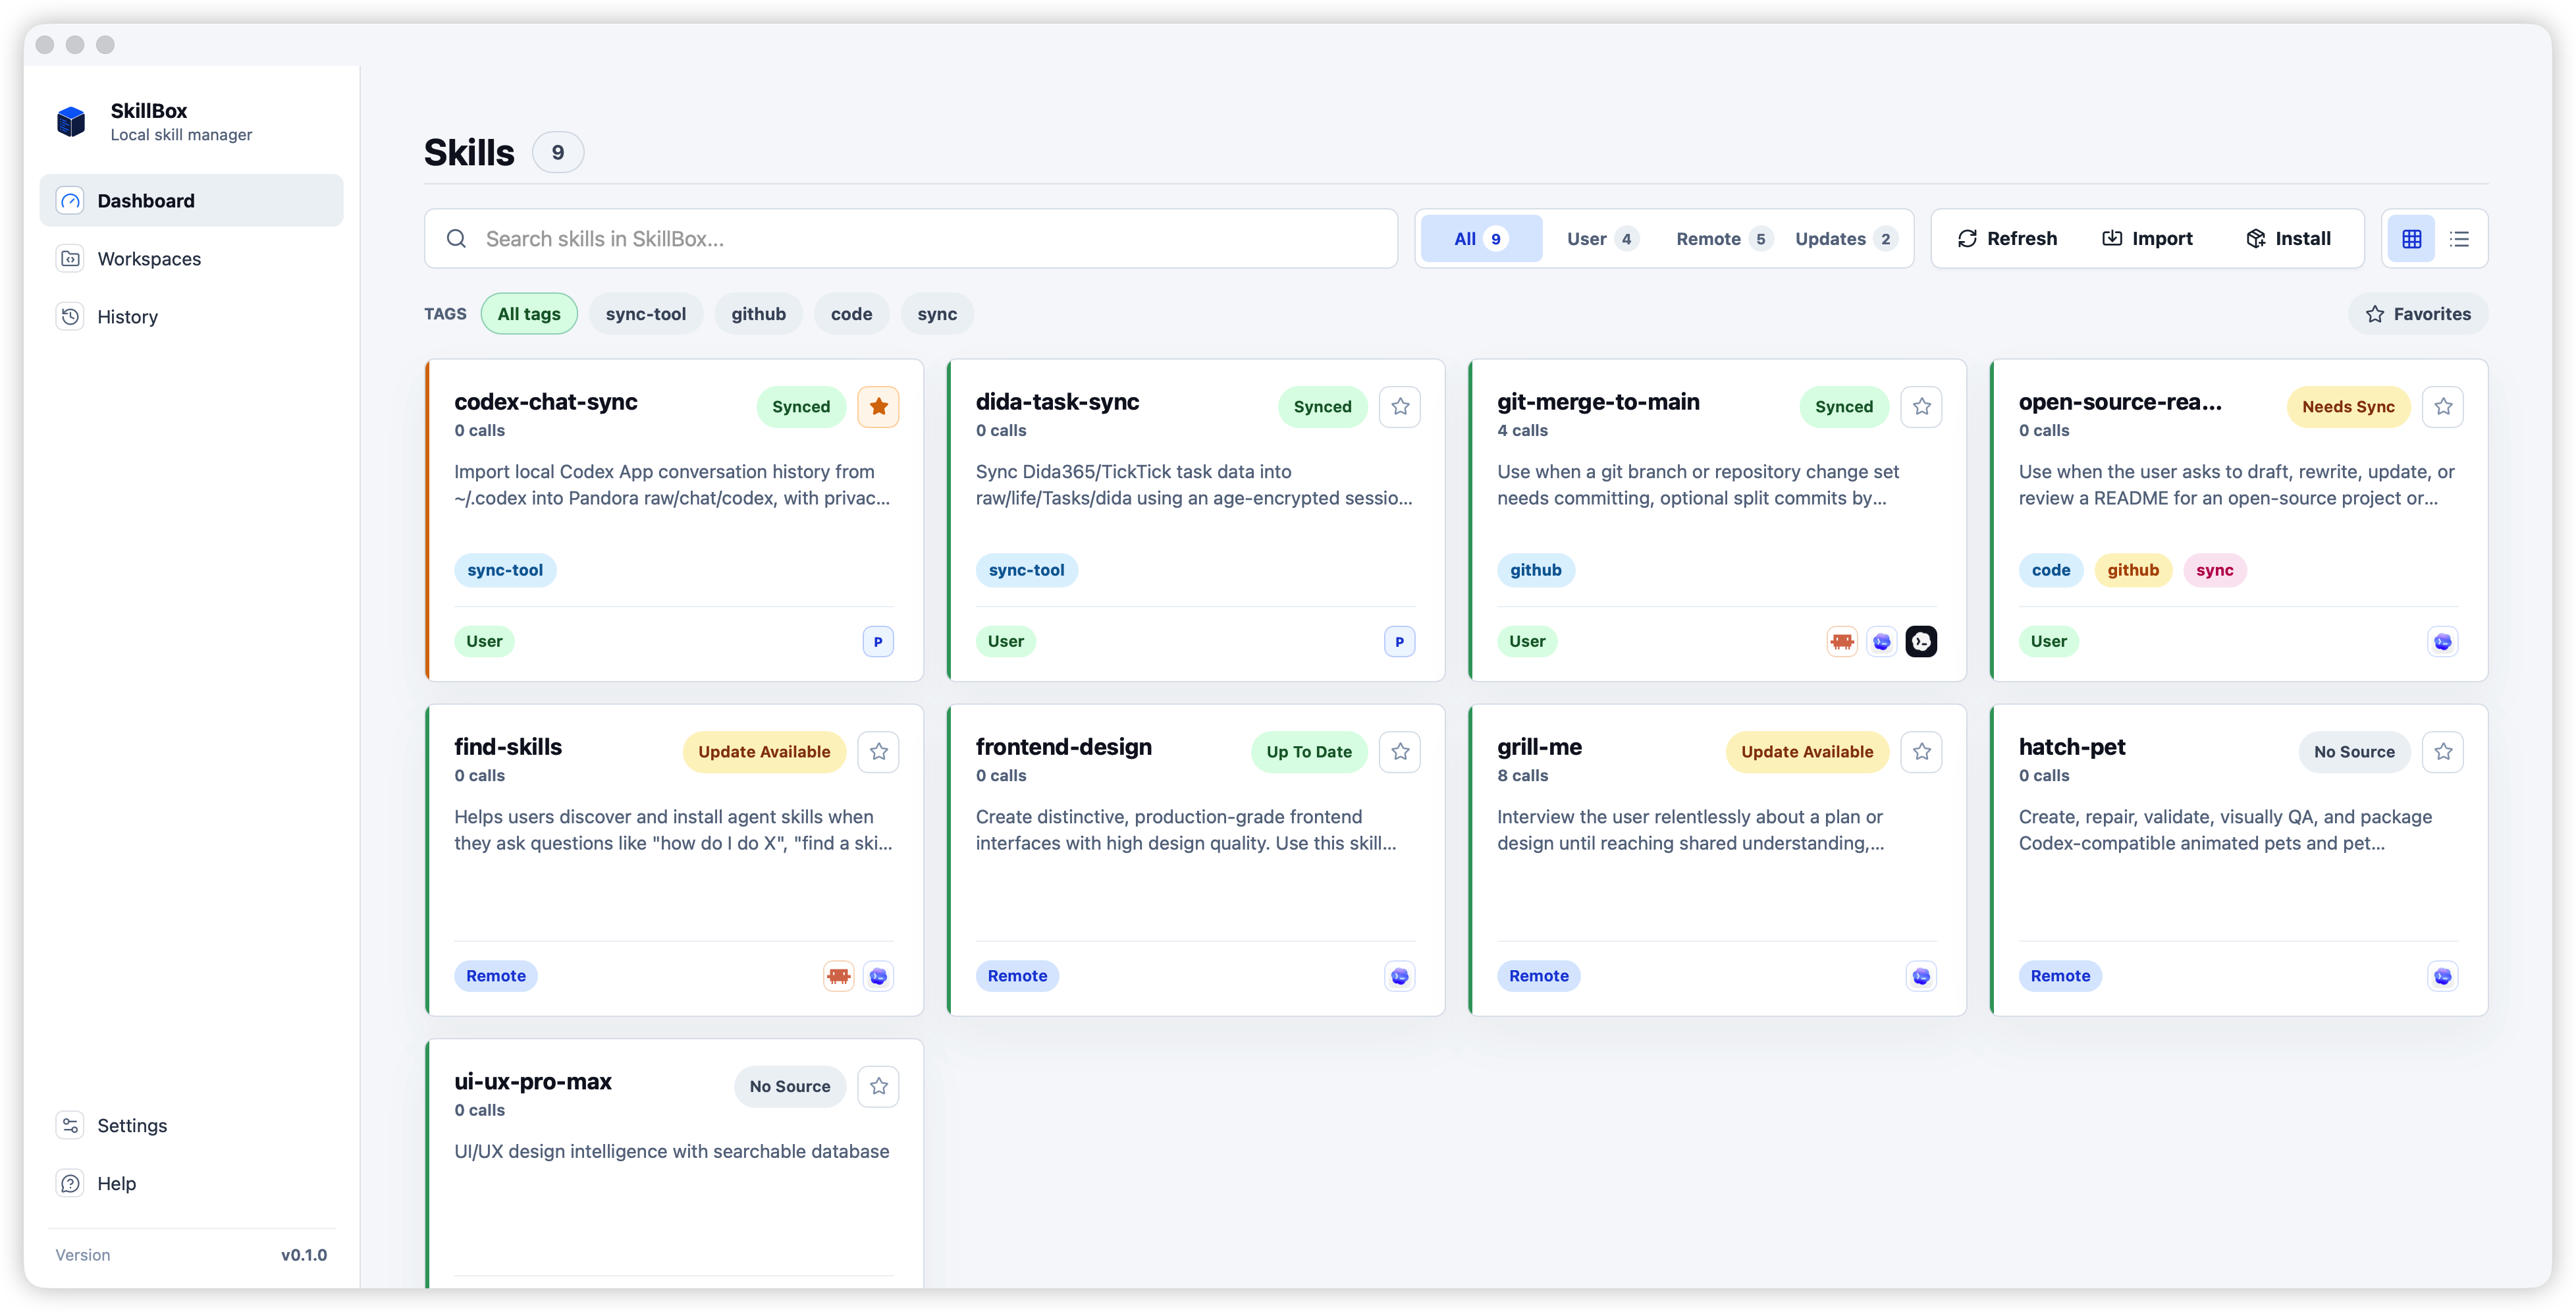2576x1312 pixels.
Task: Click Update Available badge on find-skills
Action: pyautogui.click(x=764, y=752)
